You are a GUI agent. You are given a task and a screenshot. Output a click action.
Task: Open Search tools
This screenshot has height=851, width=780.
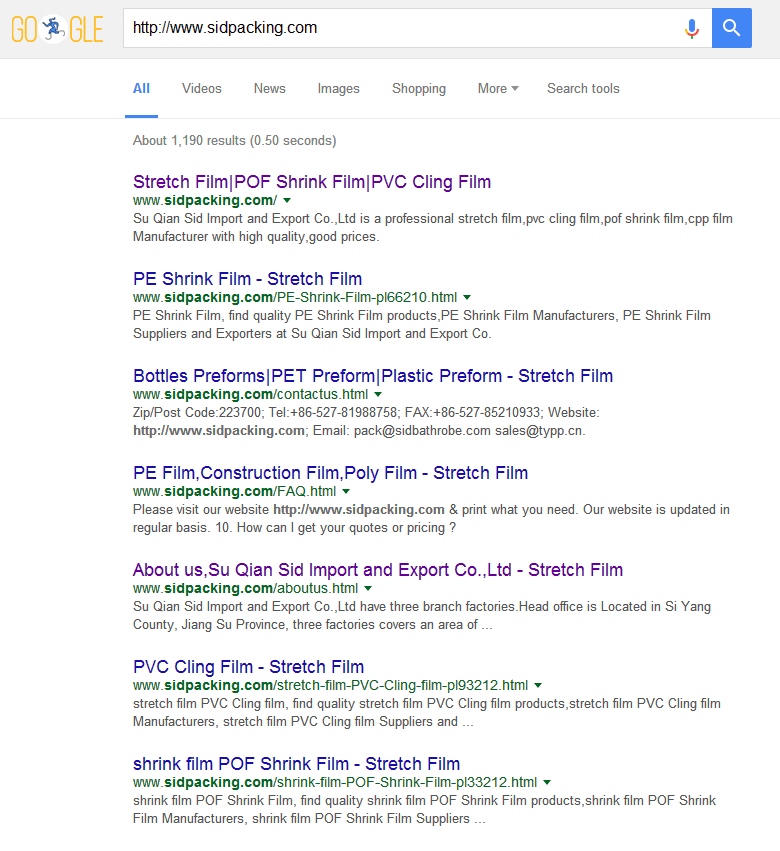pyautogui.click(x=583, y=88)
